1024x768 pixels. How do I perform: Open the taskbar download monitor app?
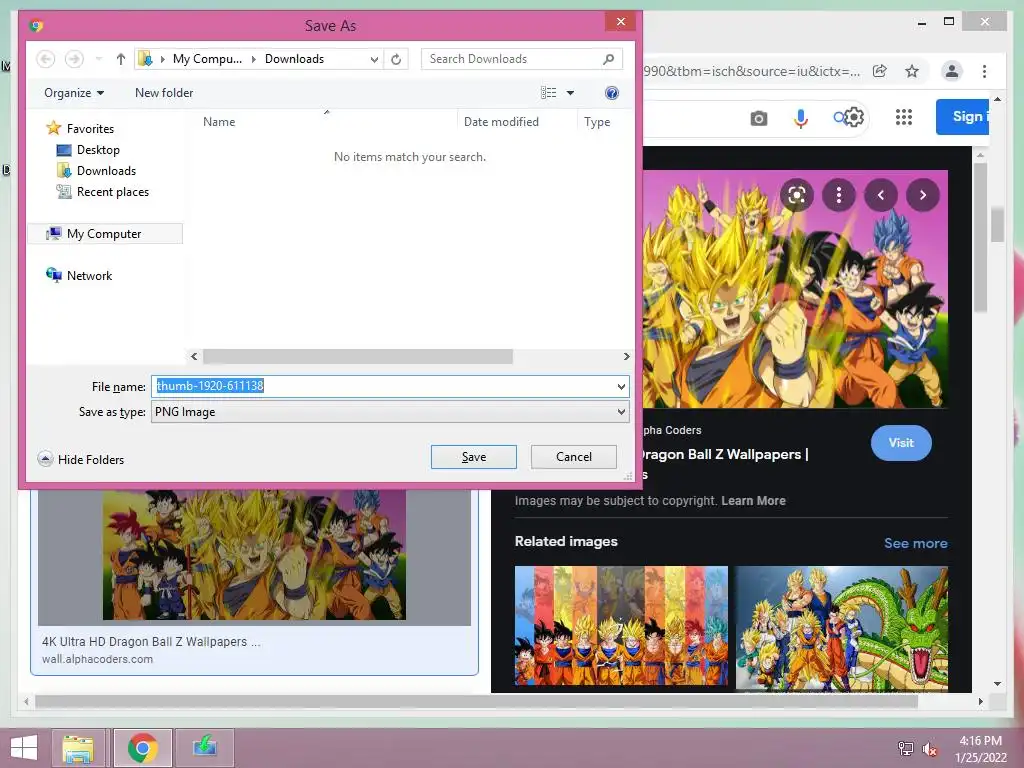pyautogui.click(x=204, y=748)
